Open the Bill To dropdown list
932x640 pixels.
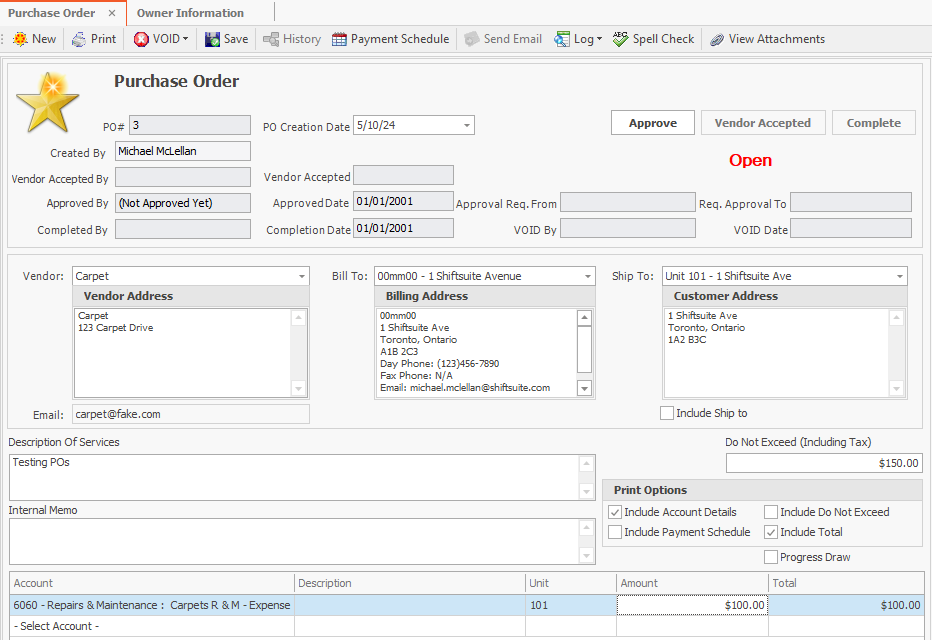point(587,276)
